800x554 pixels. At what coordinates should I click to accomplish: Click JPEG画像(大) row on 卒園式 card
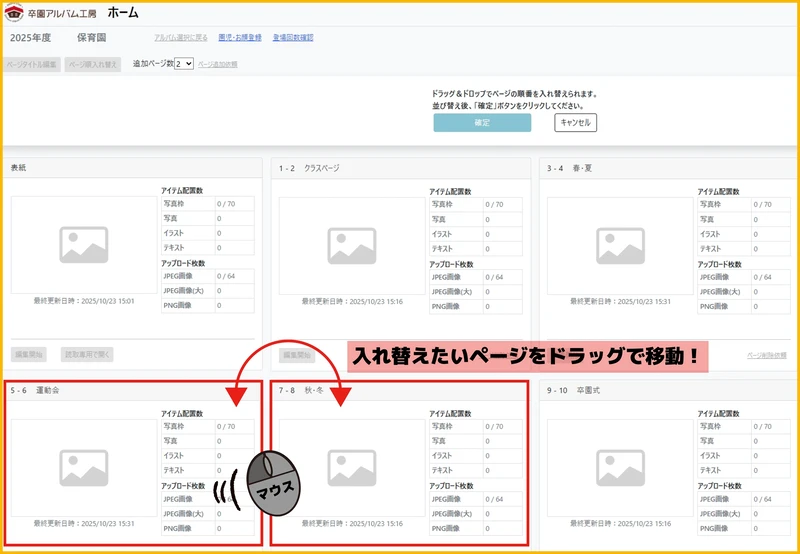click(x=744, y=514)
